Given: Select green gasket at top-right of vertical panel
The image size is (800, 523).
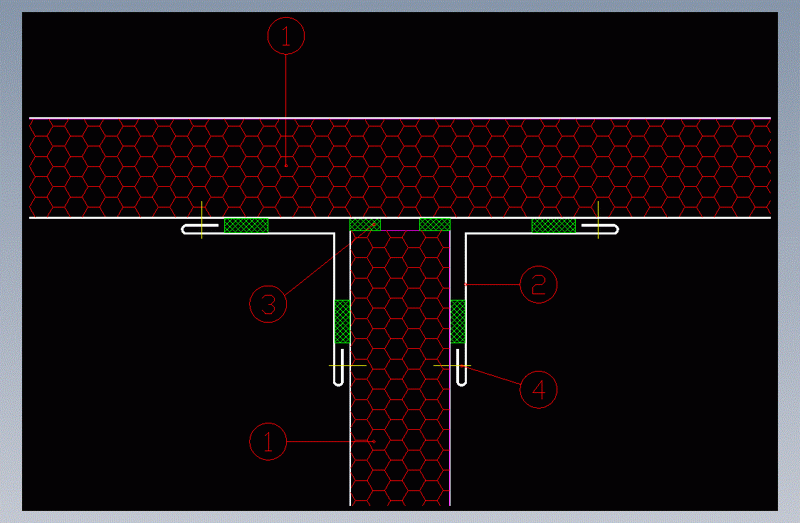Looking at the screenshot, I should pos(435,224).
